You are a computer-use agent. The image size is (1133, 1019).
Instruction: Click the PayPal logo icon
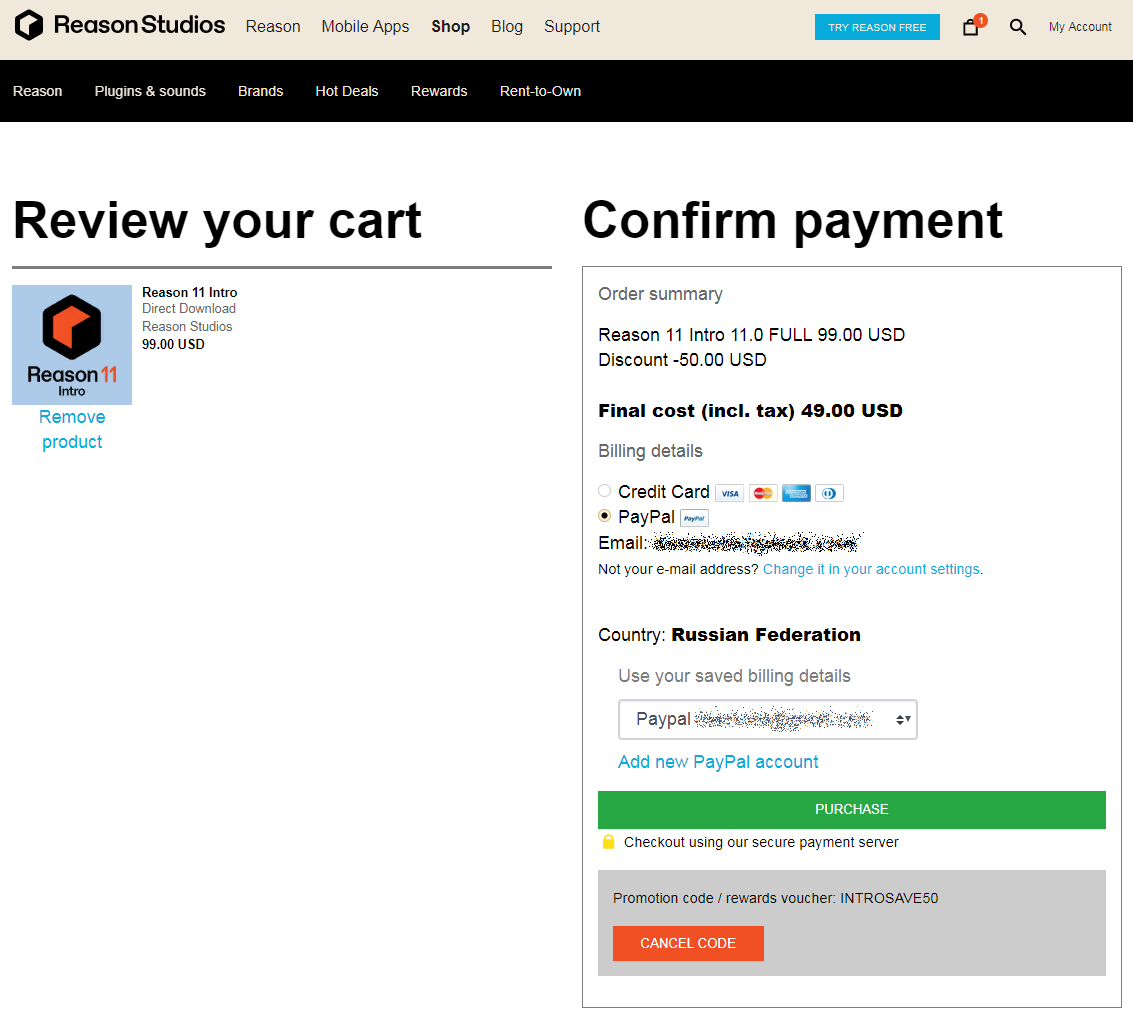coord(694,518)
